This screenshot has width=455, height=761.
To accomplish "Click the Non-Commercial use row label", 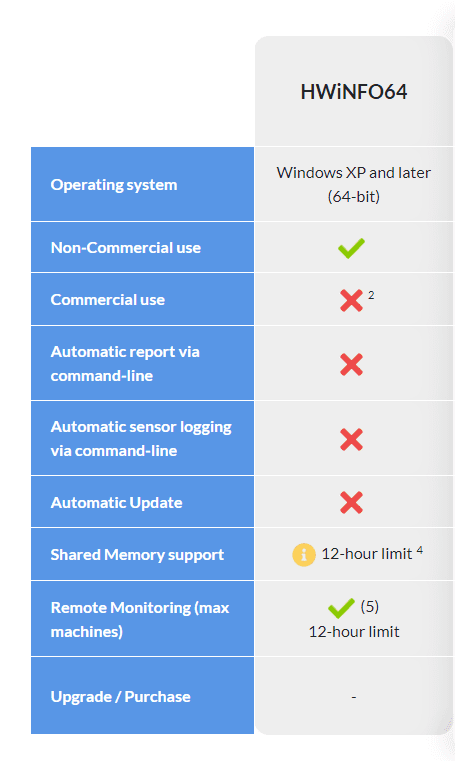I will 126,248.
